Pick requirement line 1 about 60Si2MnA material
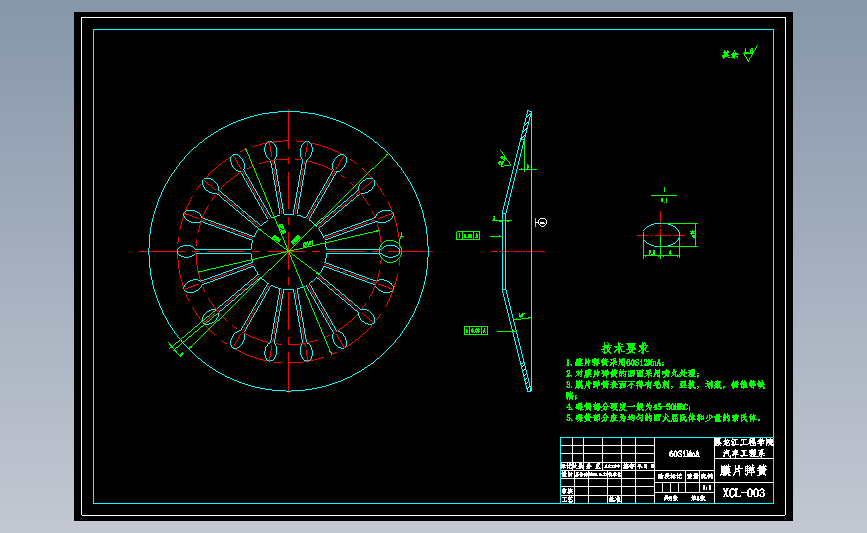 pyautogui.click(x=615, y=363)
